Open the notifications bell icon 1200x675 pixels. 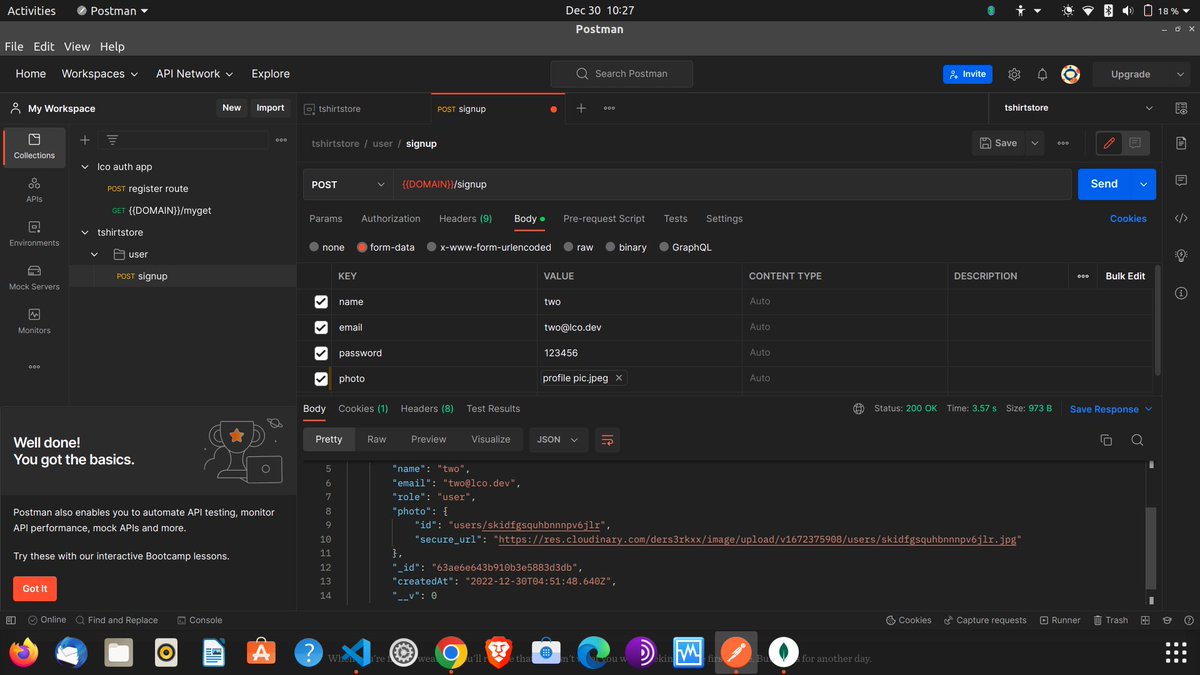[x=1042, y=74]
